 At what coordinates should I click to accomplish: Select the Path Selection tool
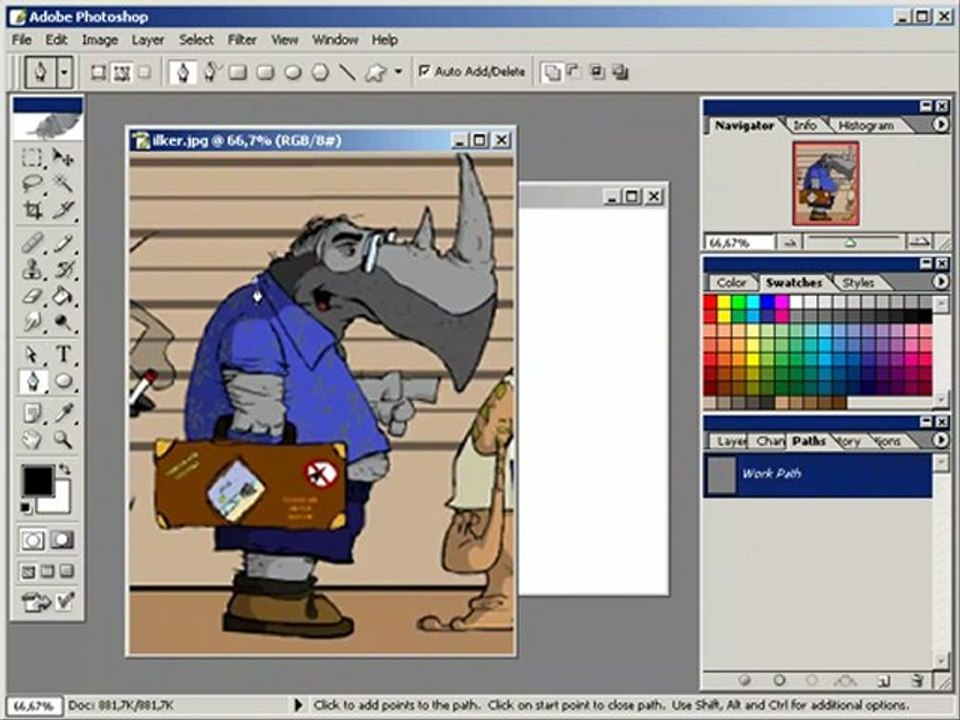pos(31,354)
